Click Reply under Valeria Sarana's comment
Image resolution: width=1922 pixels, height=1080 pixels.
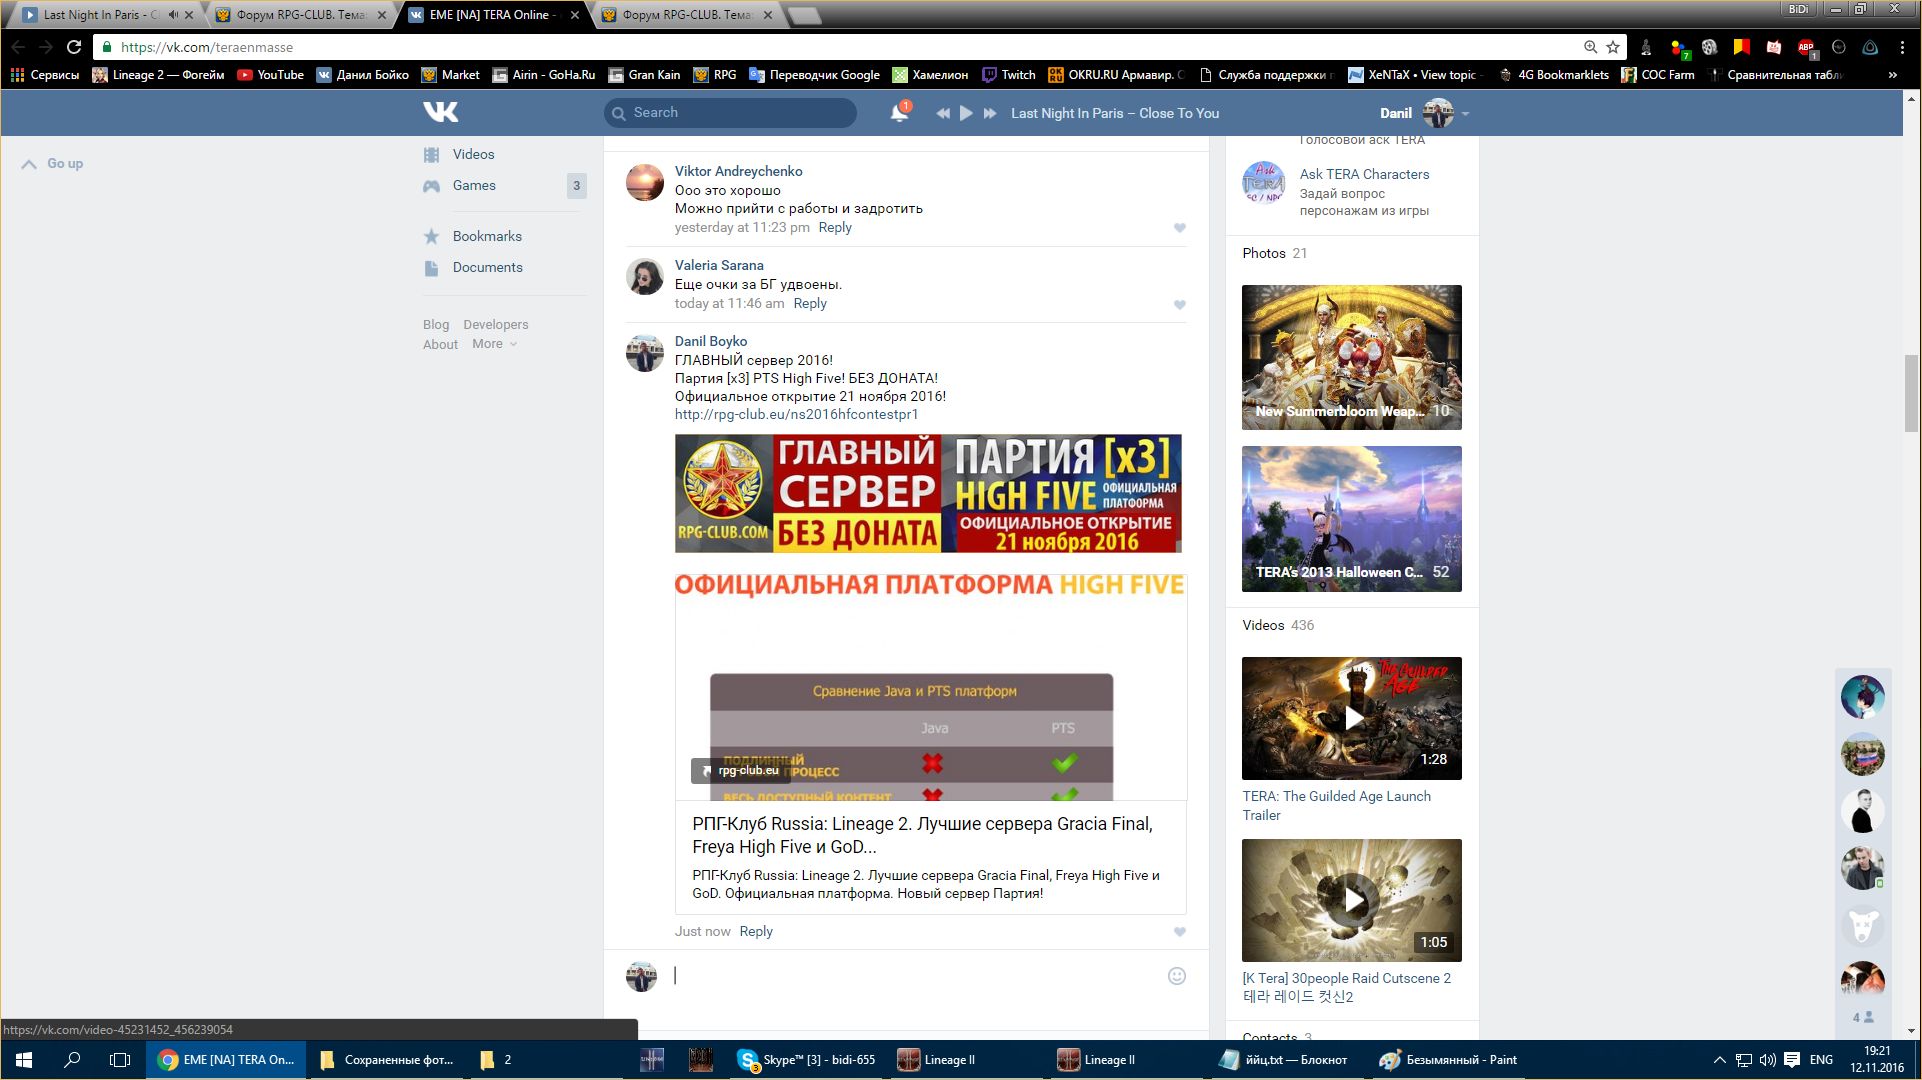[x=809, y=304]
